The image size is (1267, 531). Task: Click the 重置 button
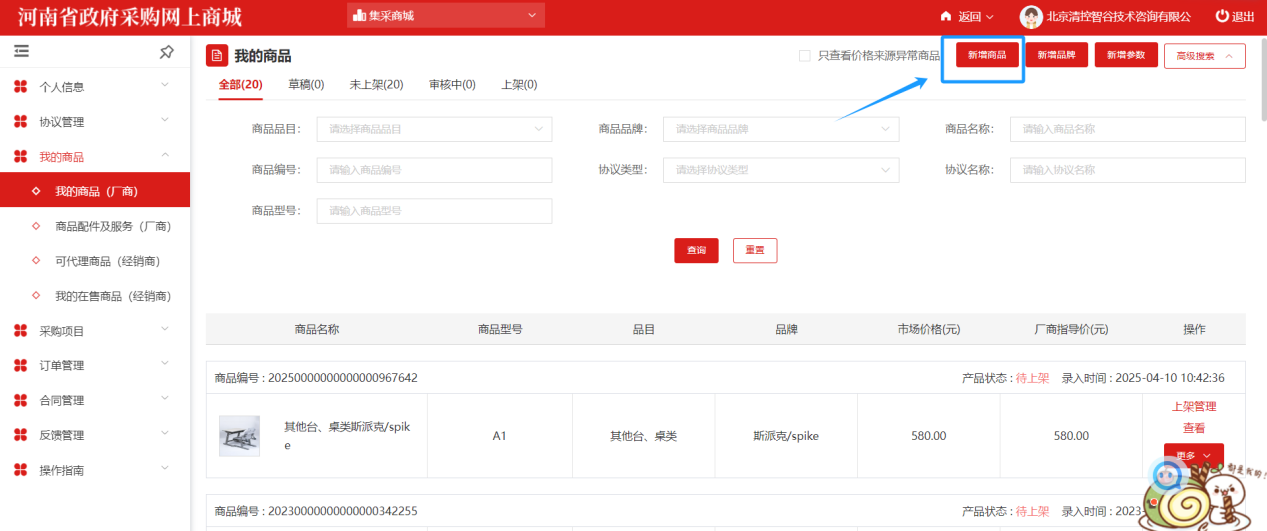point(755,250)
